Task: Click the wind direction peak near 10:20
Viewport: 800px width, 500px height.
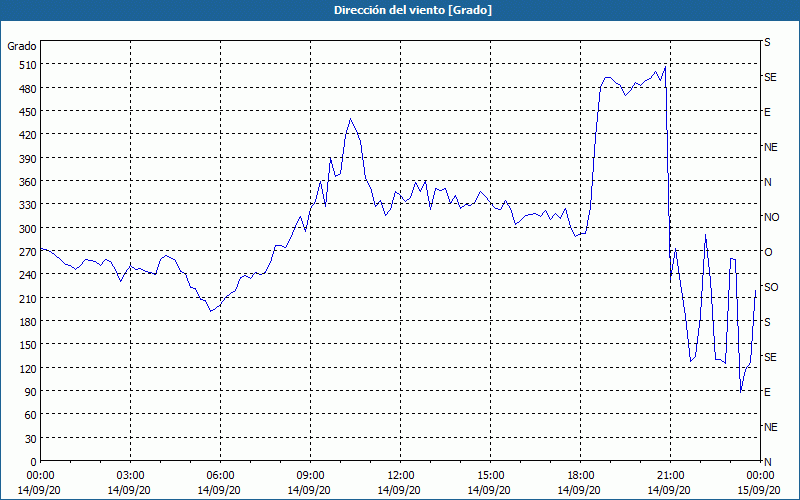Action: coord(350,119)
